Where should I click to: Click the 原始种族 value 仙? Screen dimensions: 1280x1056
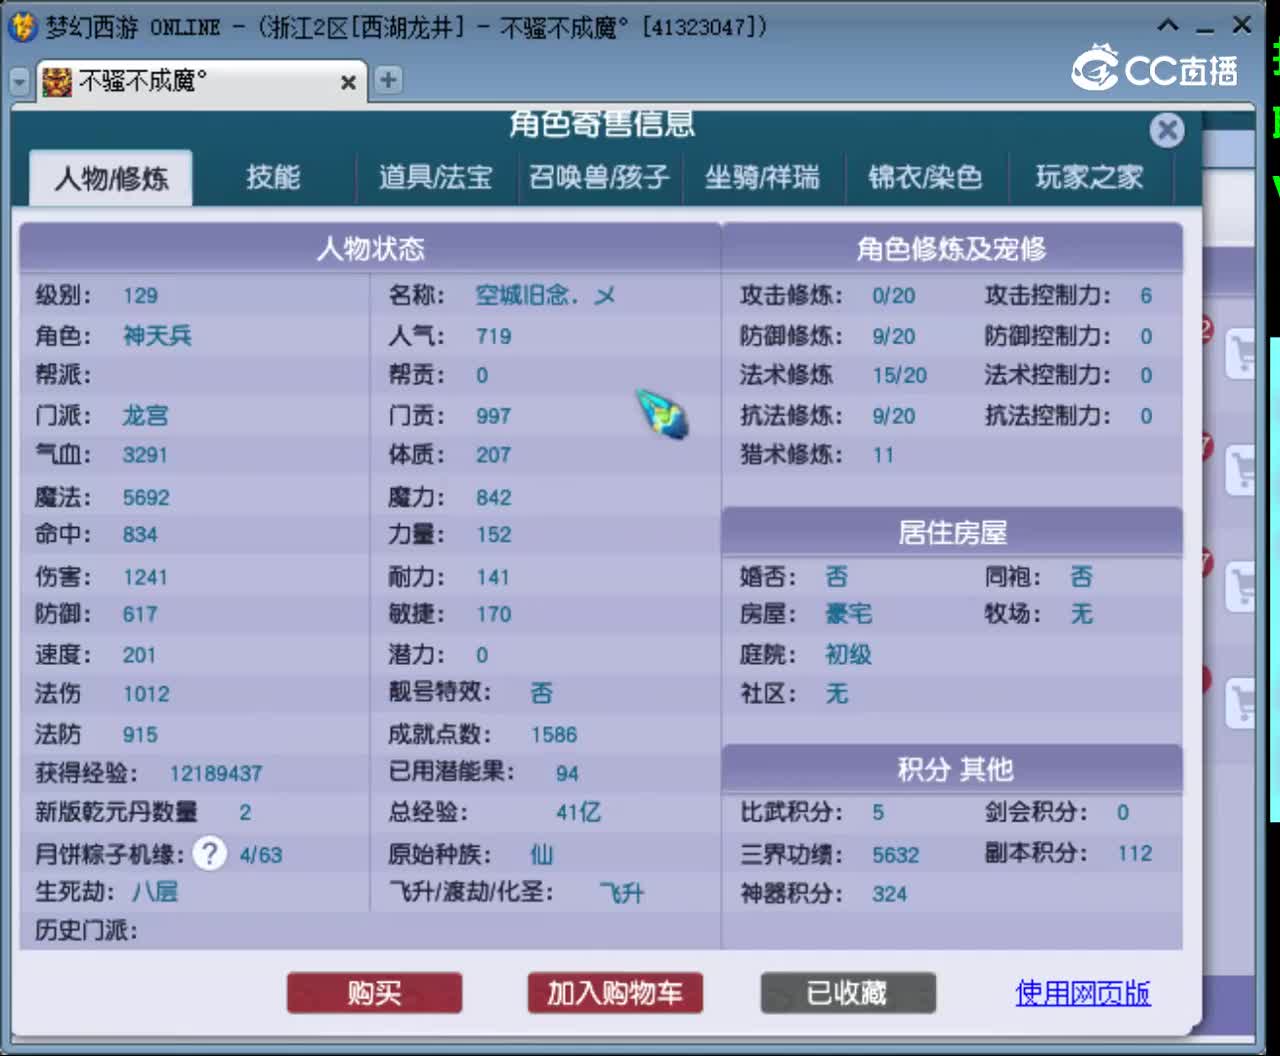coord(541,854)
